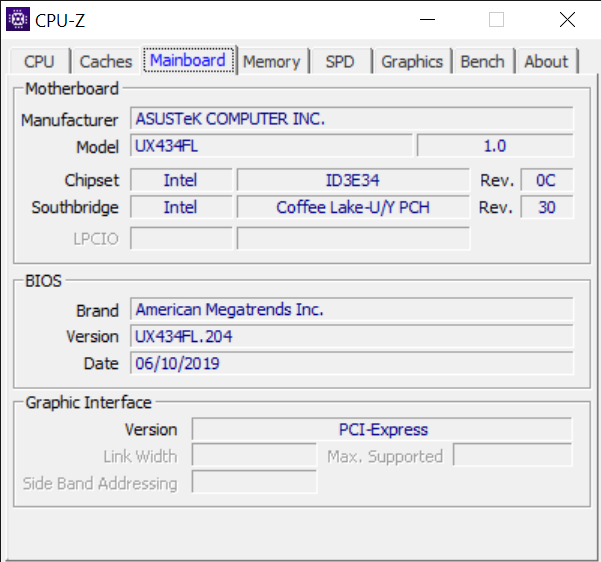Click the chipset revision 0C value
The height and width of the screenshot is (562, 601).
coord(547,180)
